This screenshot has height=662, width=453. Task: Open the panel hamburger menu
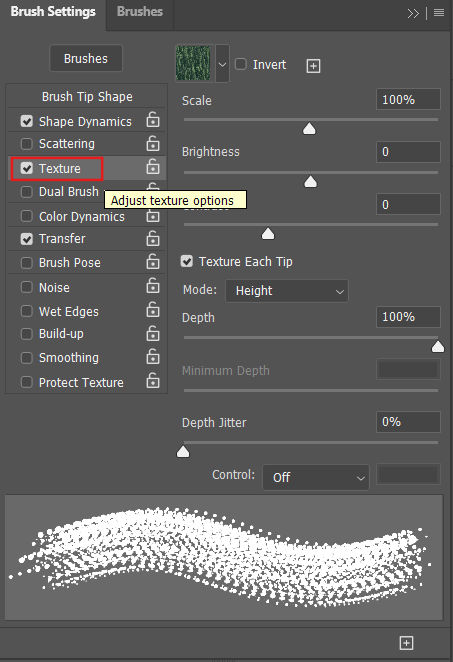(439, 13)
